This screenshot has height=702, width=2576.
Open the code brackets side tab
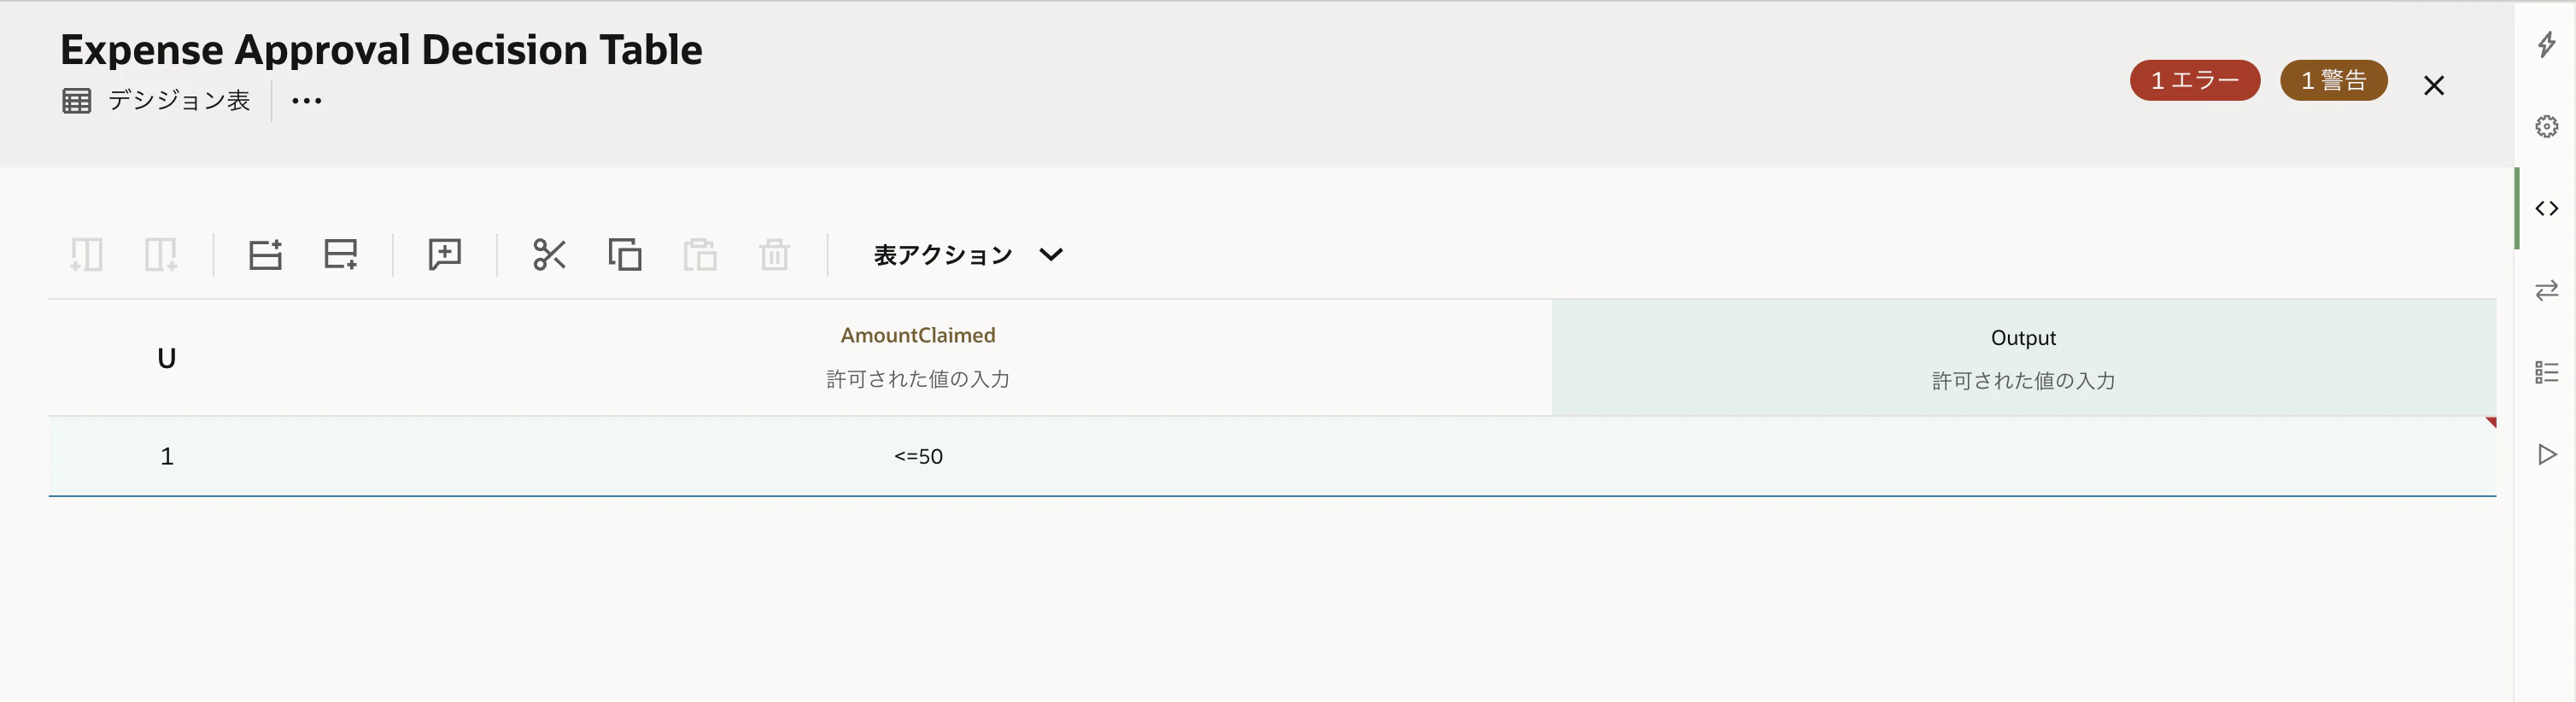coord(2547,208)
